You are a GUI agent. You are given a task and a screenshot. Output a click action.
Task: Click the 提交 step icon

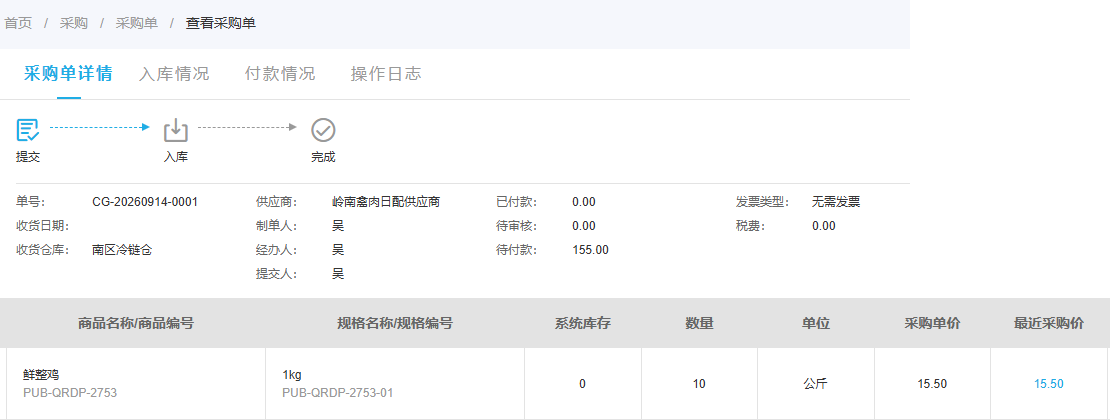(x=28, y=130)
